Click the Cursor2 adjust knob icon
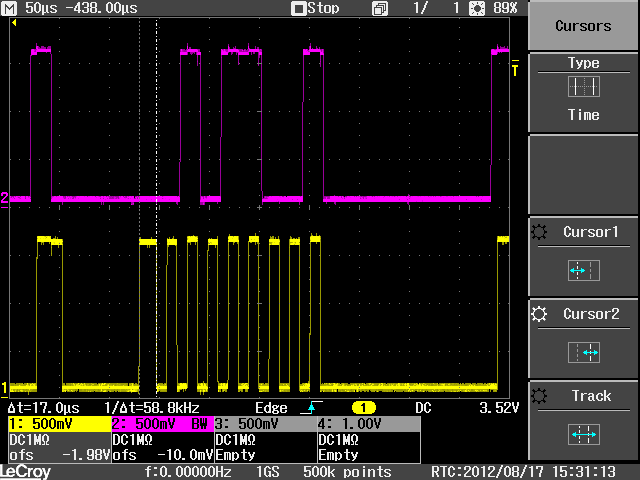 (x=539, y=314)
